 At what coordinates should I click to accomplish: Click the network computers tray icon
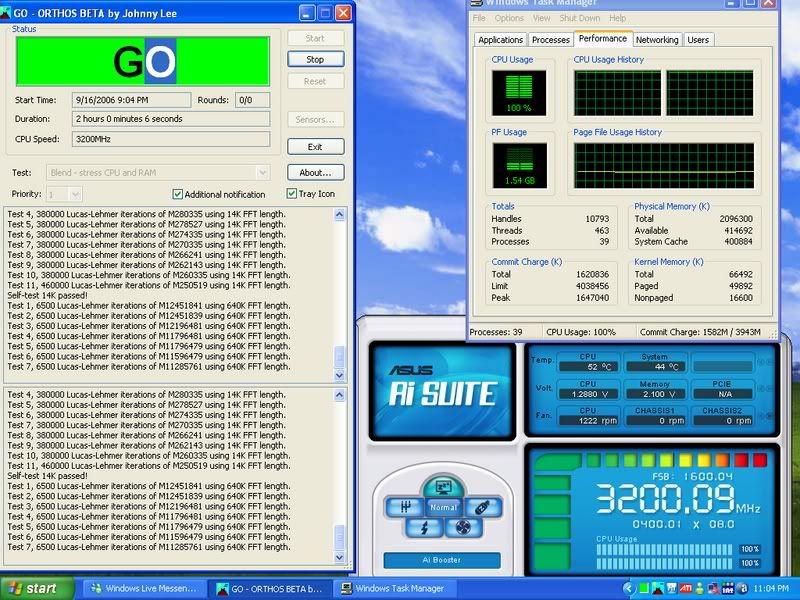[x=713, y=589]
